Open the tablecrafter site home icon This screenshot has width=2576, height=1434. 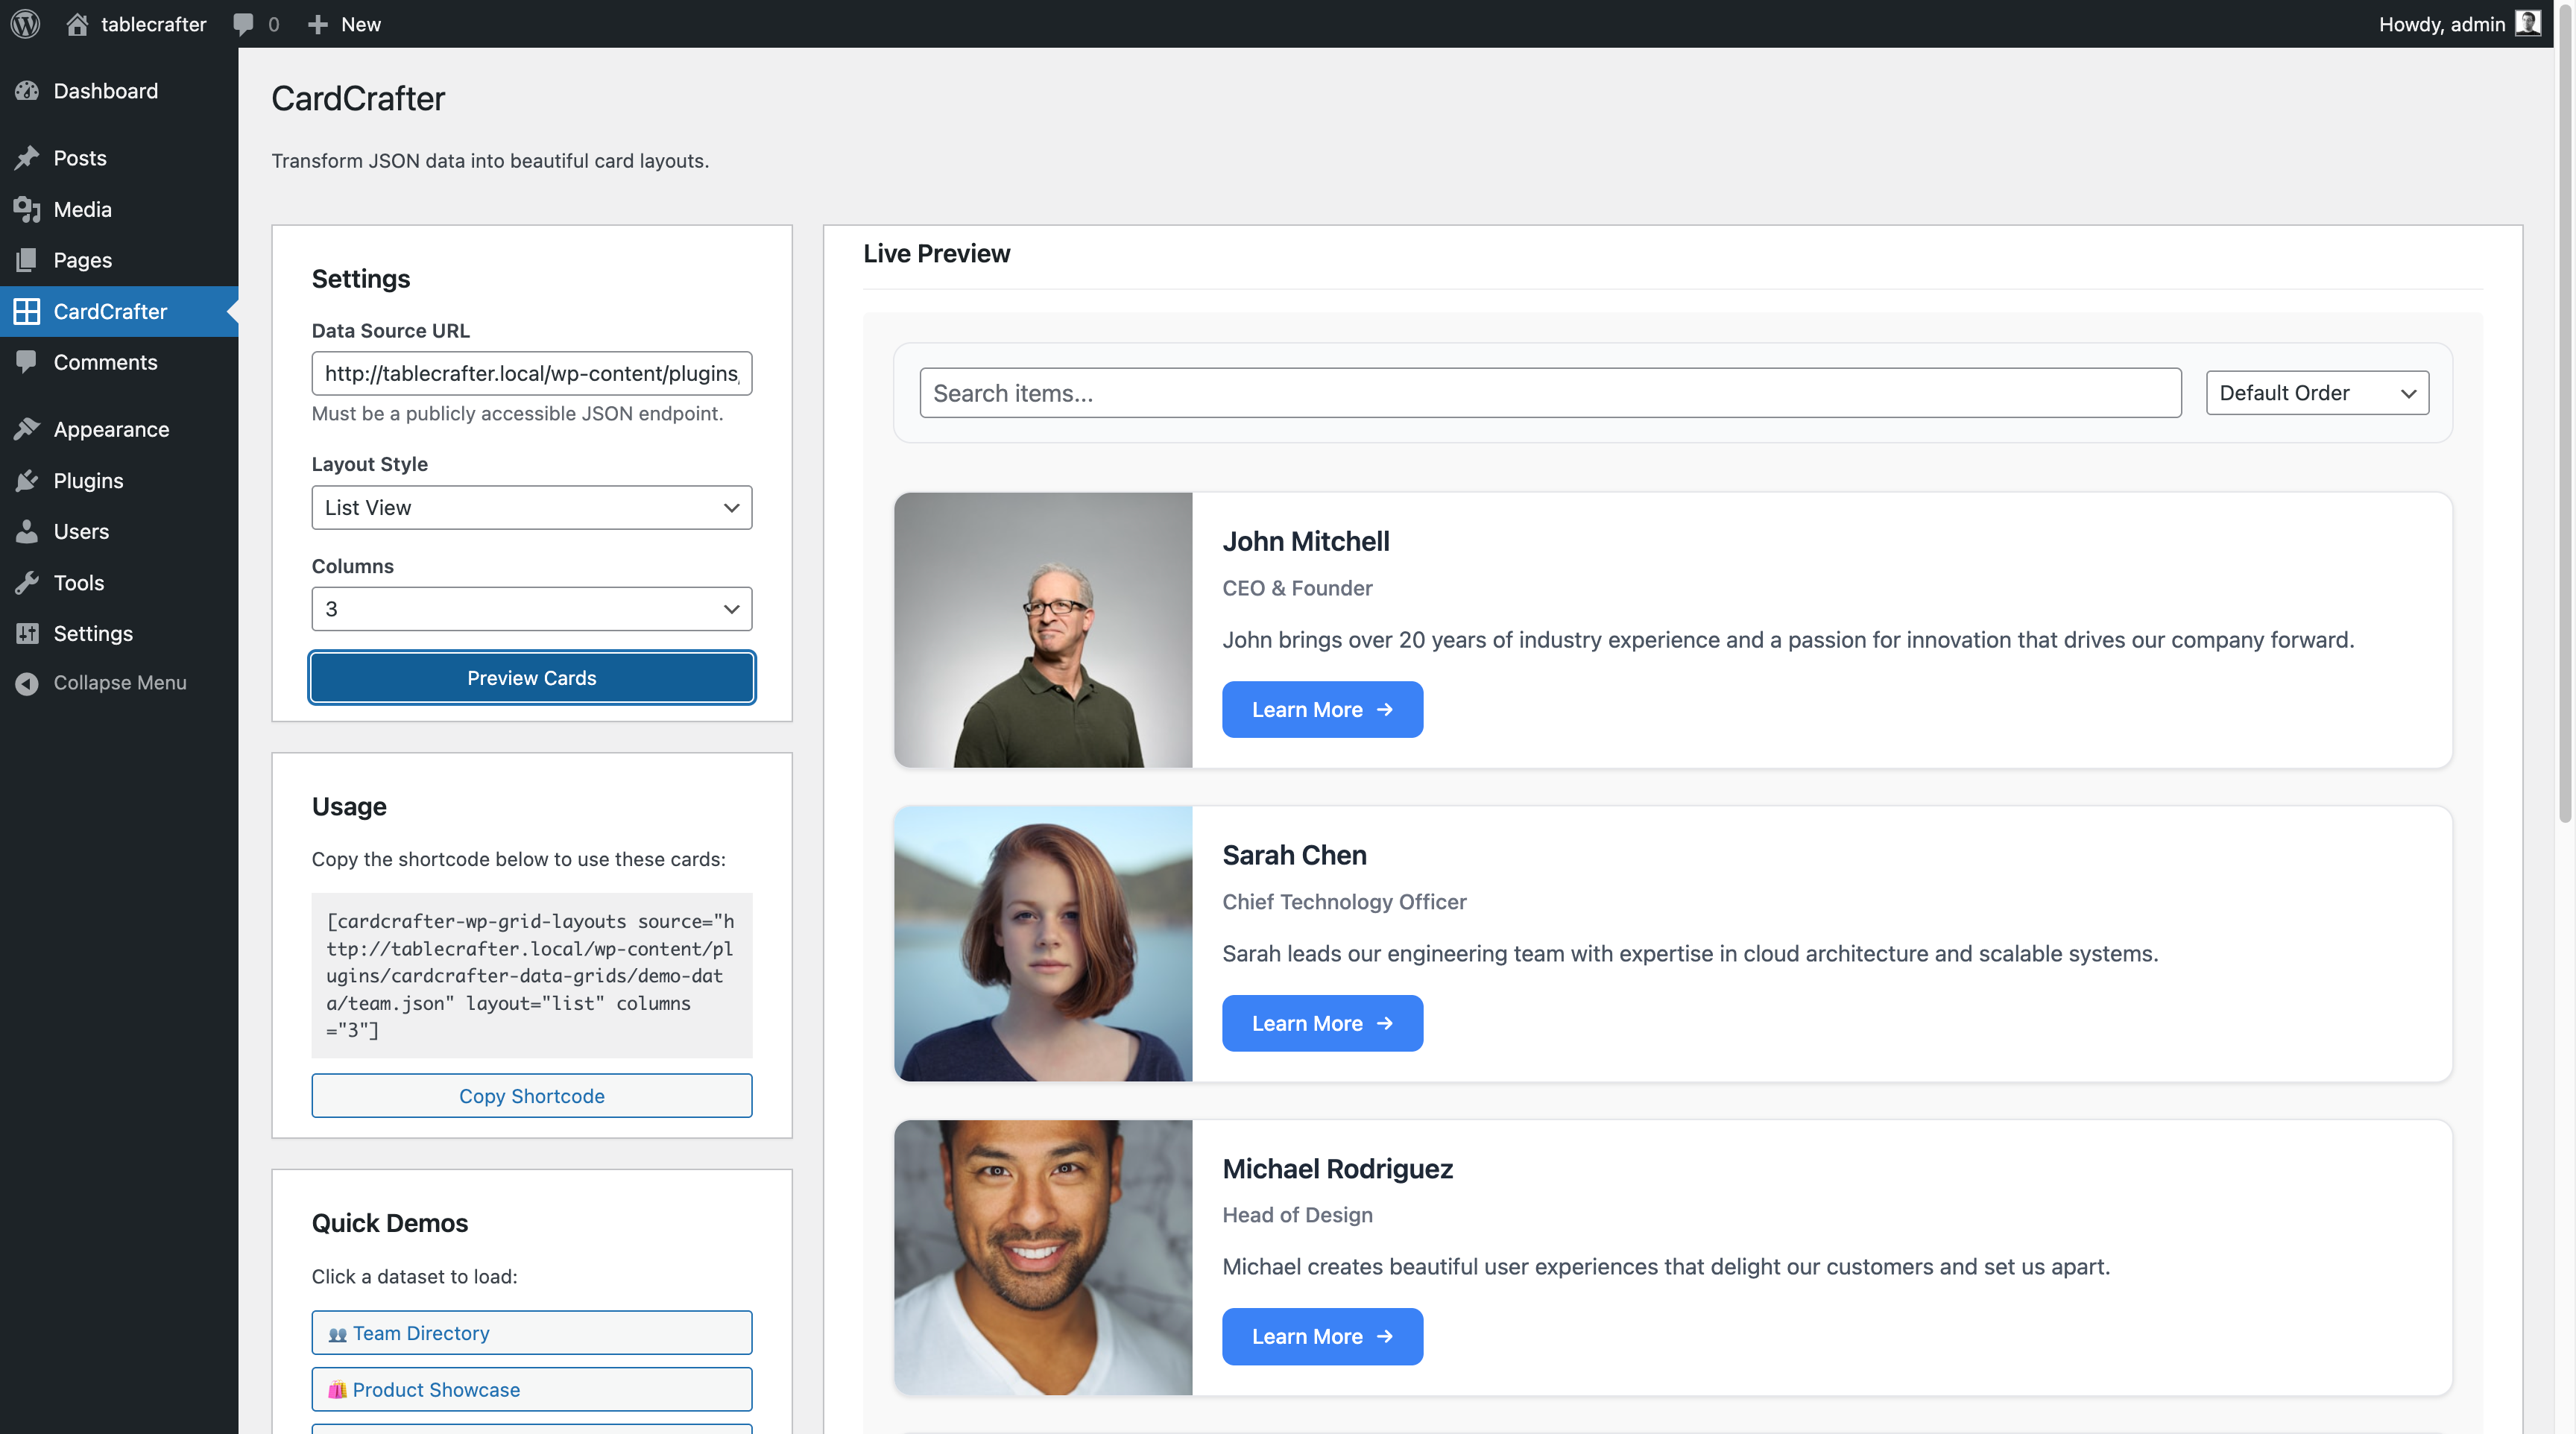click(x=77, y=24)
